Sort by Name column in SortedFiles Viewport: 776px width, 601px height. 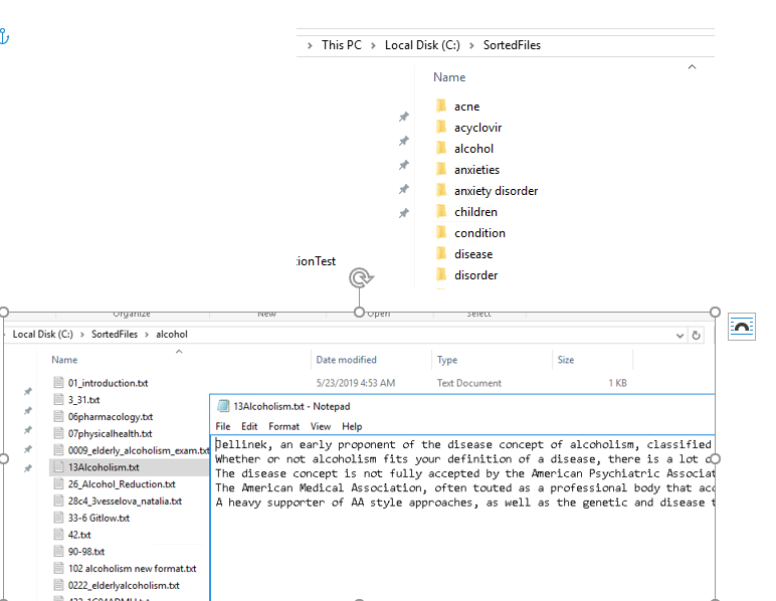(449, 77)
